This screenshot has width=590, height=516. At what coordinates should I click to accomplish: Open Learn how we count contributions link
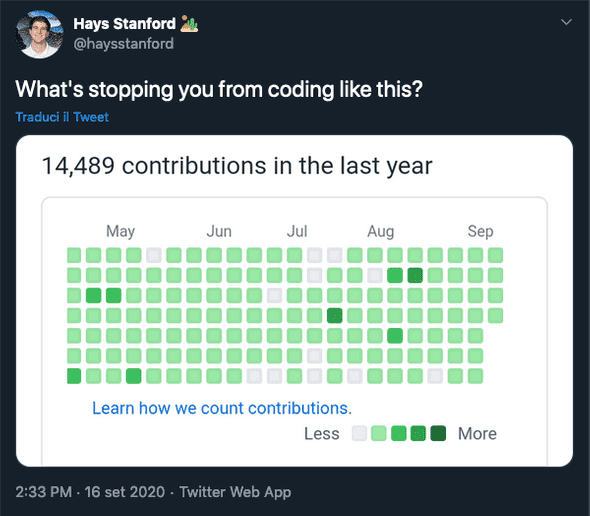pos(222,408)
